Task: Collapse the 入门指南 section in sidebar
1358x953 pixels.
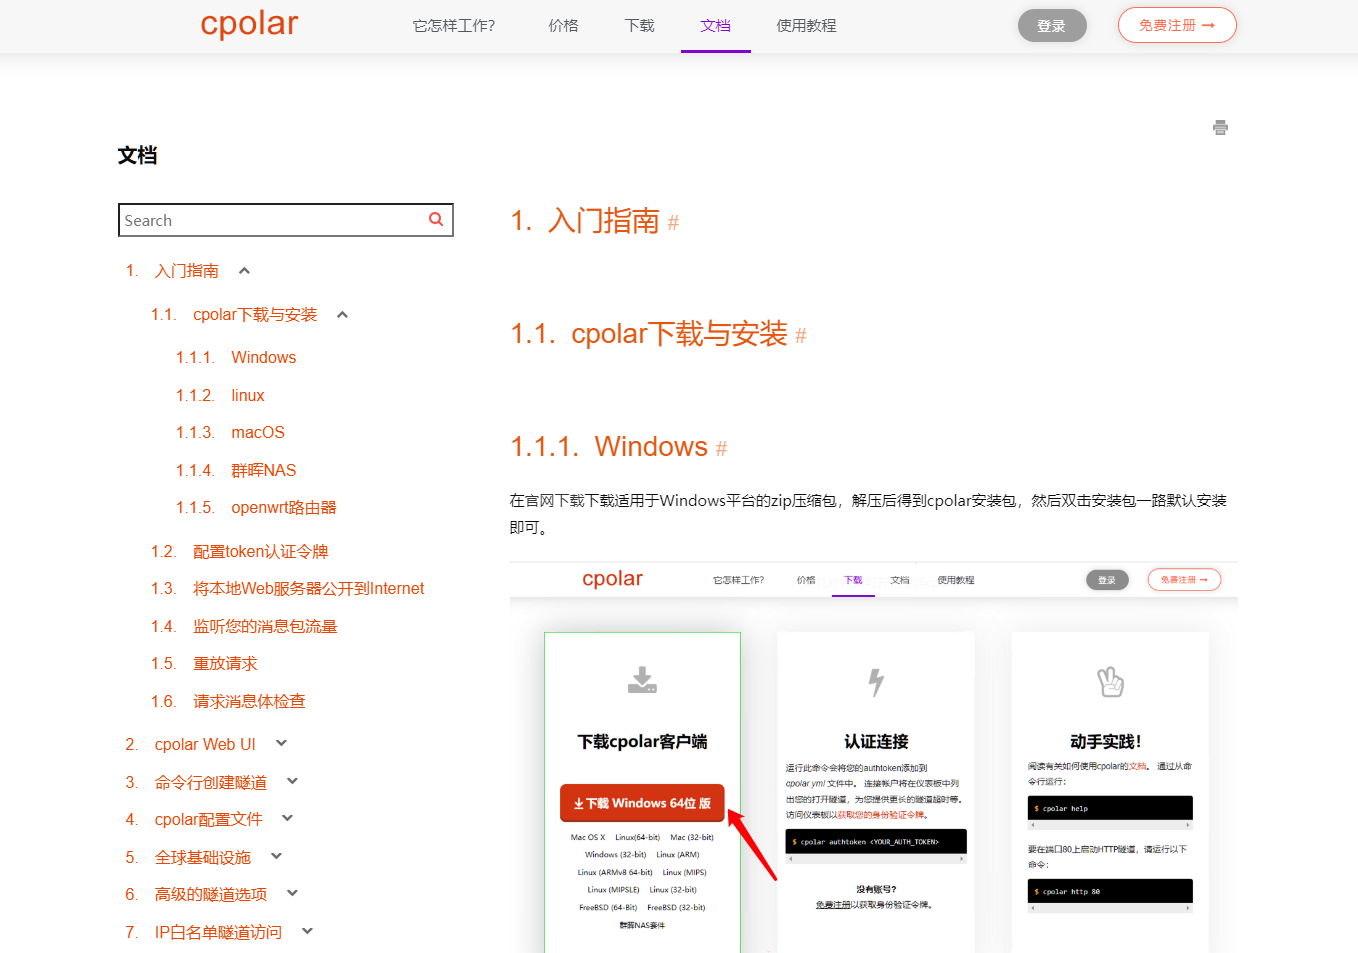Action: pos(245,269)
